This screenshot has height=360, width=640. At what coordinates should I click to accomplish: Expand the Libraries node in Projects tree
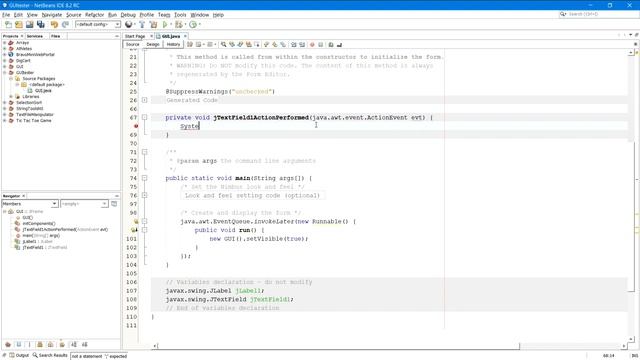(11, 97)
